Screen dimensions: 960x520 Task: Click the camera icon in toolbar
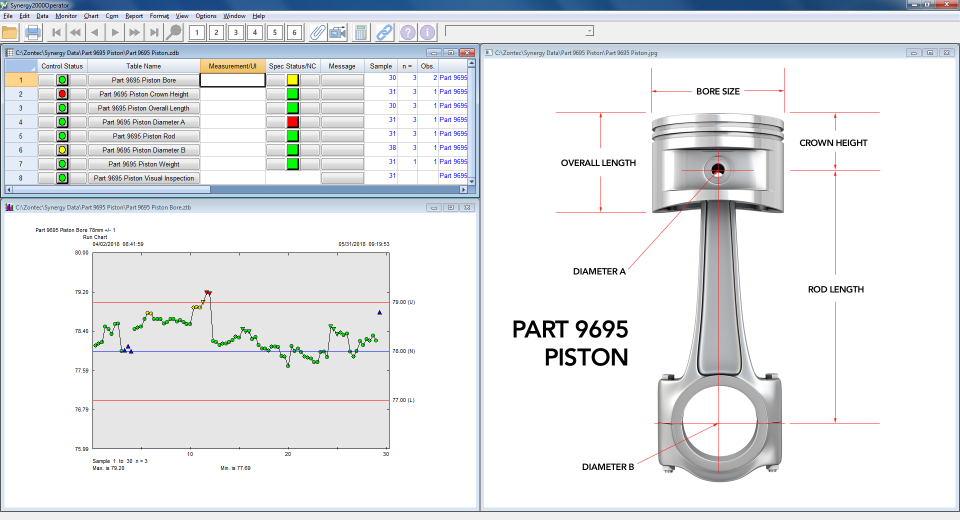tap(338, 33)
